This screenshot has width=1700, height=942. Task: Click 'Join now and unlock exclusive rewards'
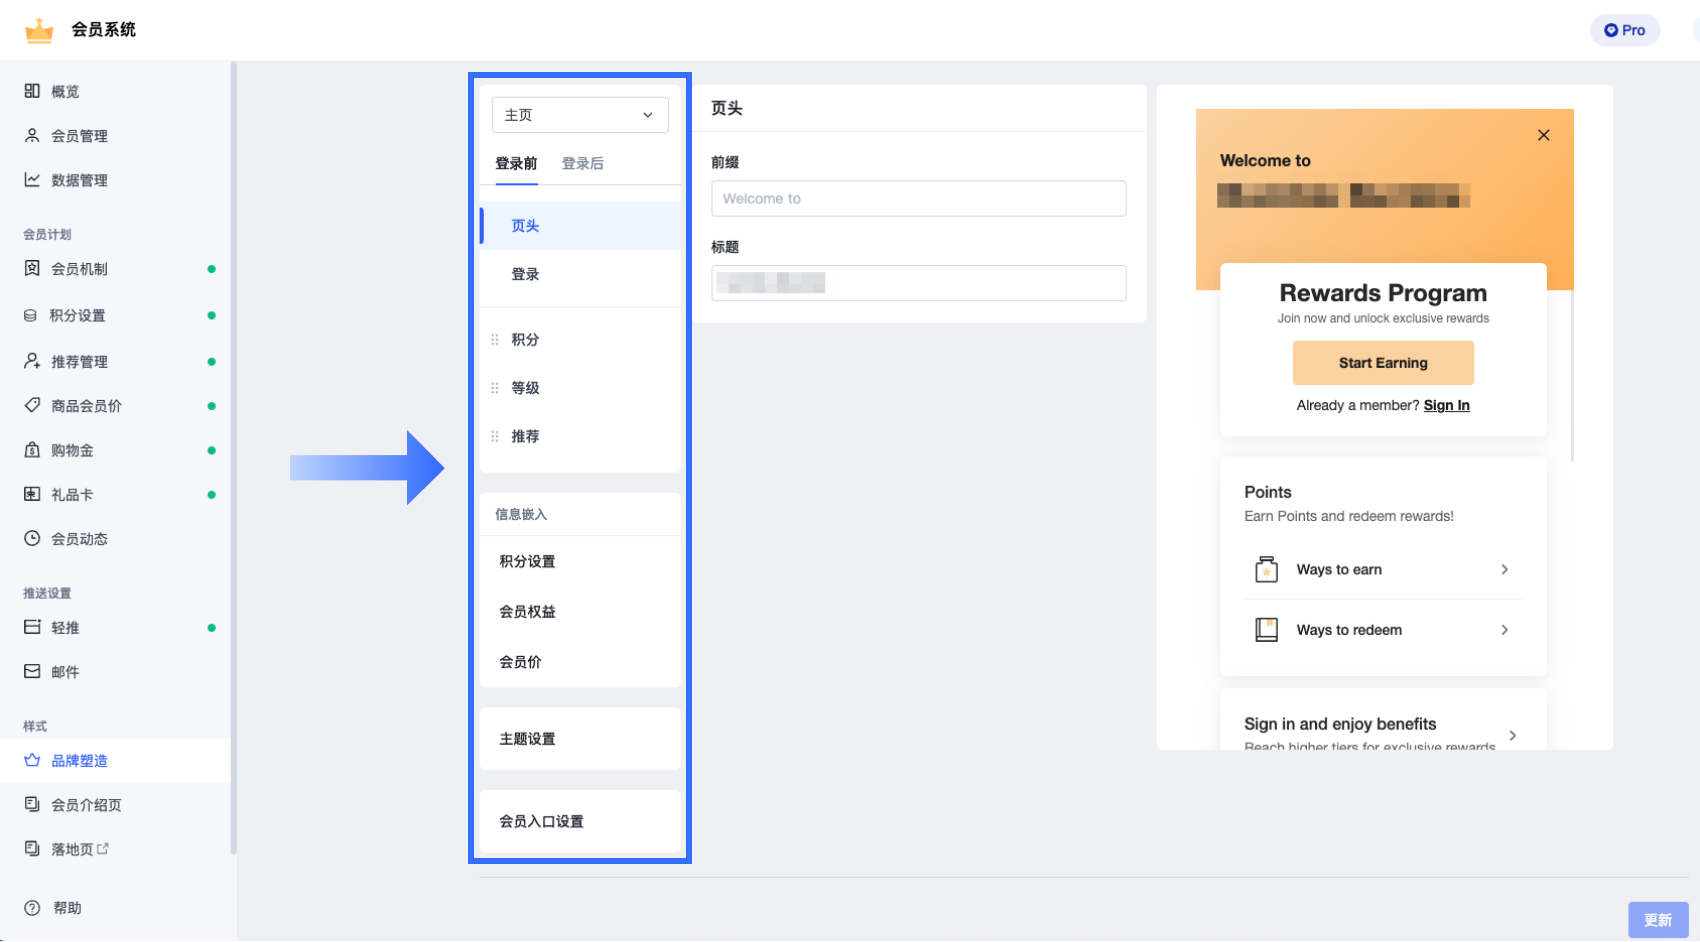point(1383,318)
